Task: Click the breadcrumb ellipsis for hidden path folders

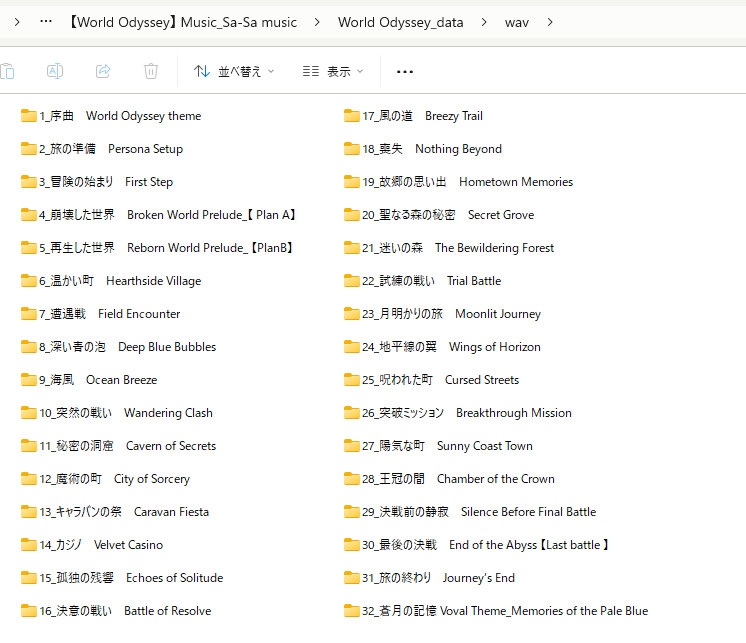Action: click(46, 21)
